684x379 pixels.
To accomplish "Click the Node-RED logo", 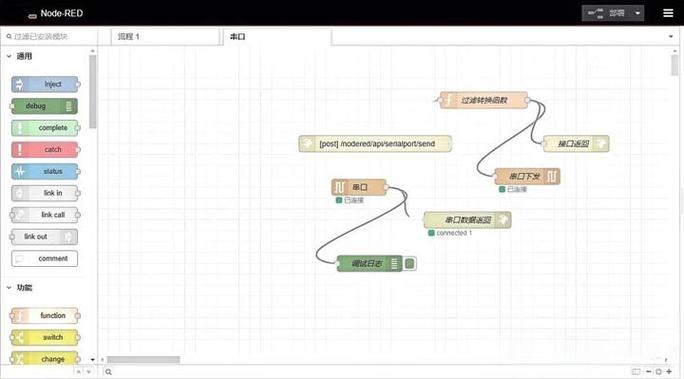I will coord(56,14).
